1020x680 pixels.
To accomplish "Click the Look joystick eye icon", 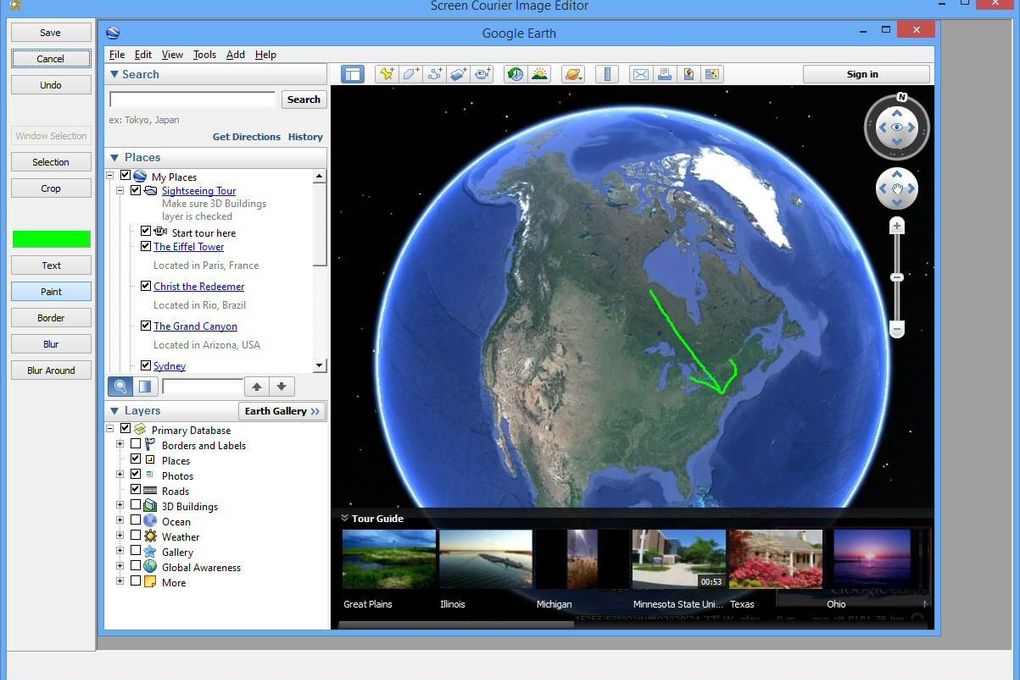I will click(896, 128).
